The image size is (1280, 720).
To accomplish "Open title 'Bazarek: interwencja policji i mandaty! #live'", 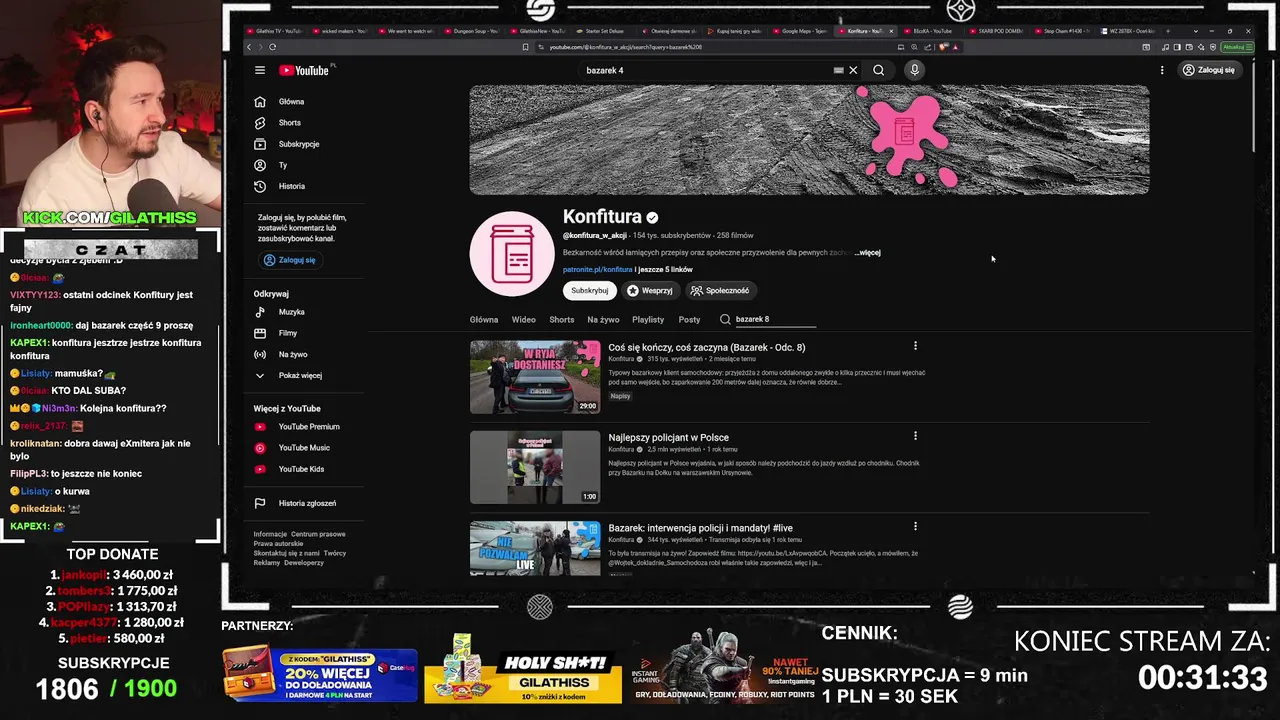I will pyautogui.click(x=700, y=528).
